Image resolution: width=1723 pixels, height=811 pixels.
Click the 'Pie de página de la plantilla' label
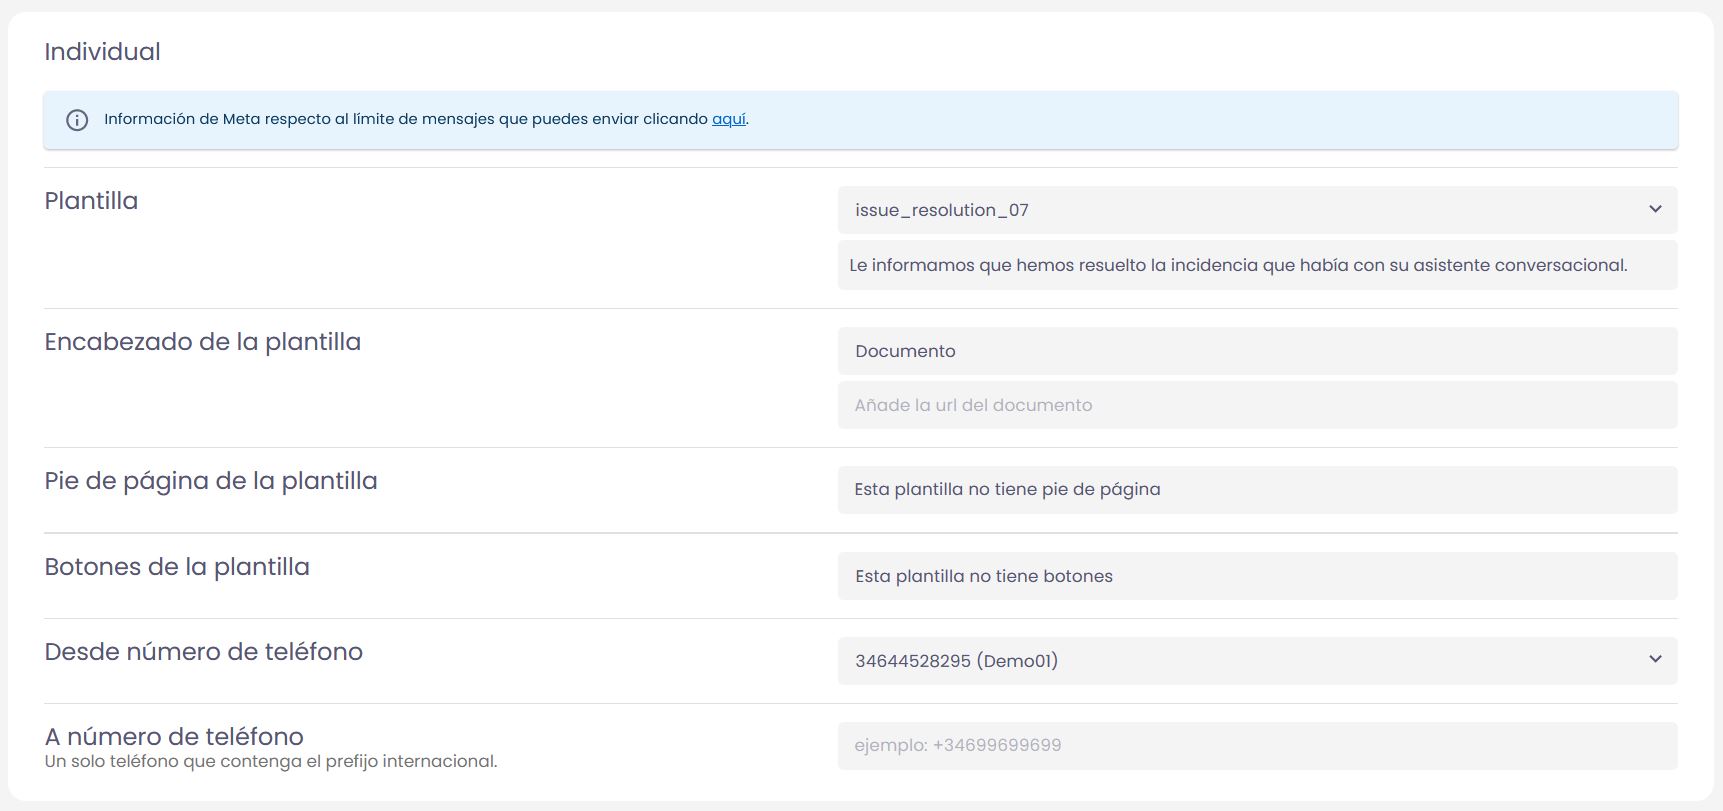pyautogui.click(x=210, y=481)
